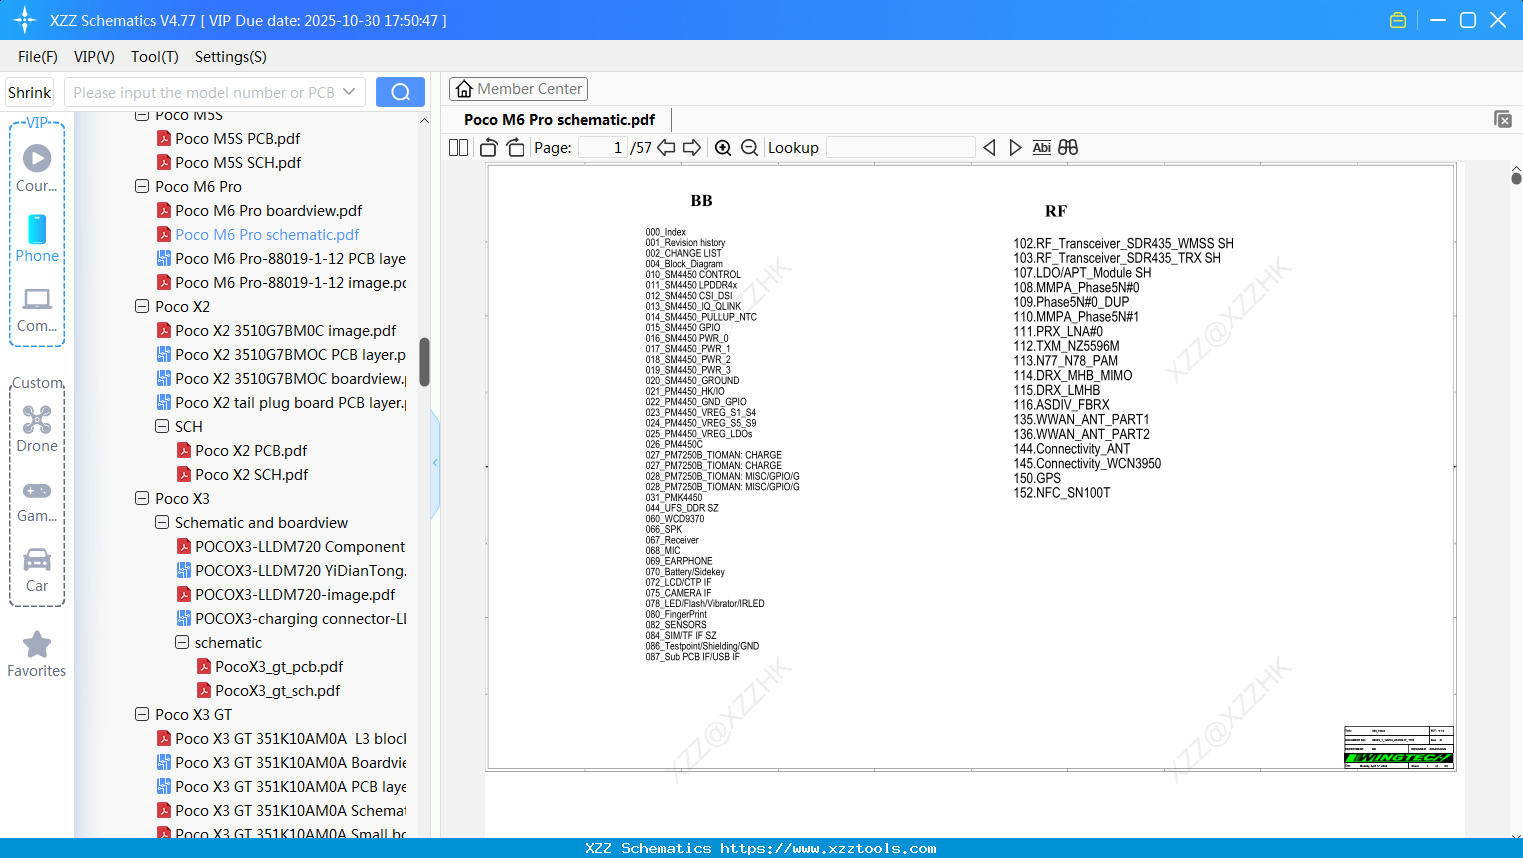
Task: Click the Lookup text field
Action: tap(901, 148)
